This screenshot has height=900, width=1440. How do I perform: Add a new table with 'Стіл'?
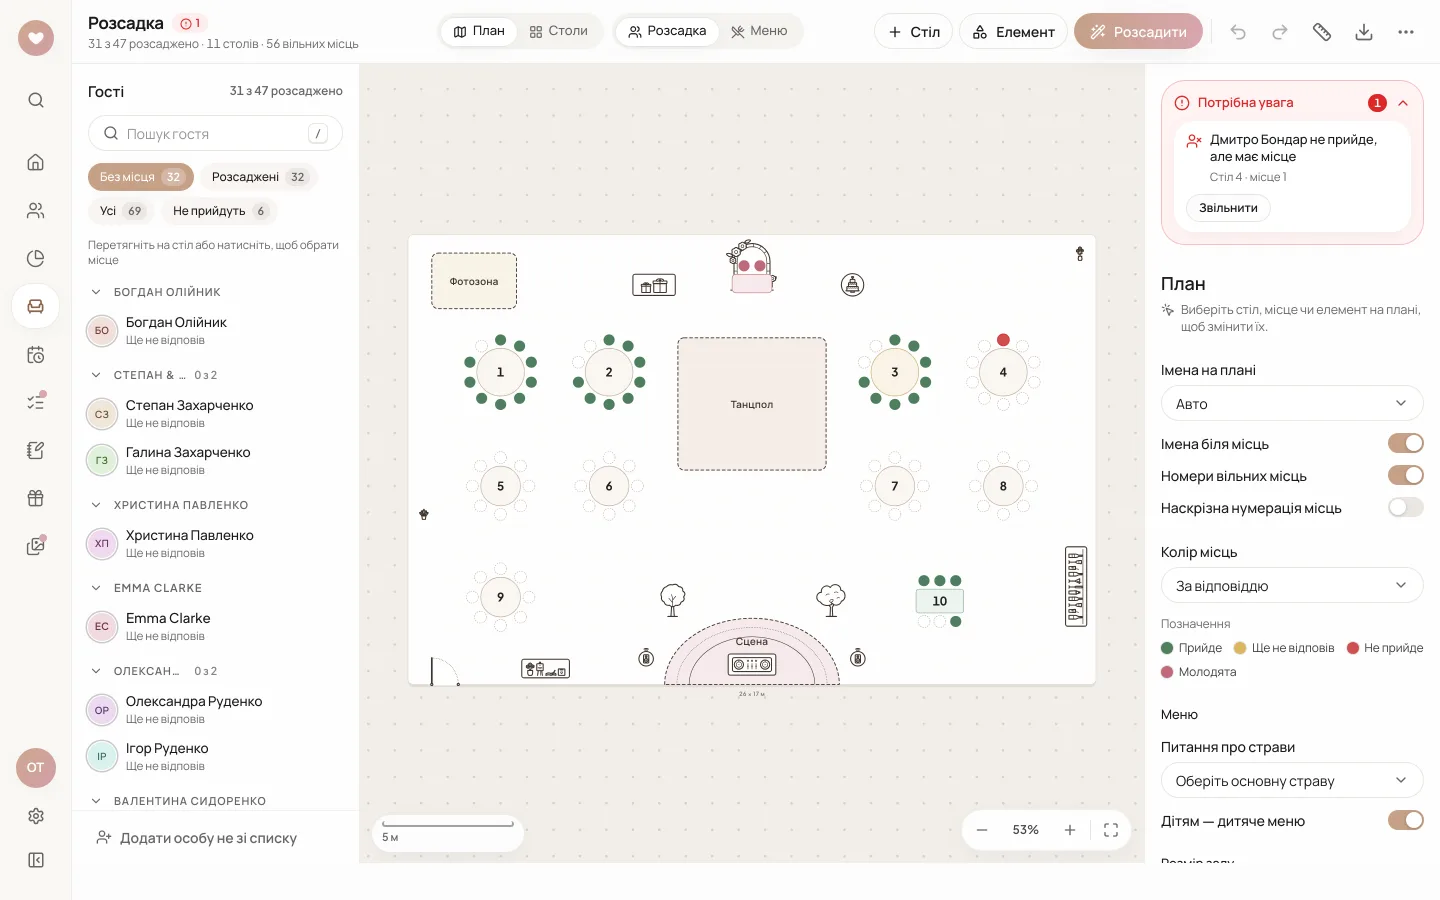[914, 32]
